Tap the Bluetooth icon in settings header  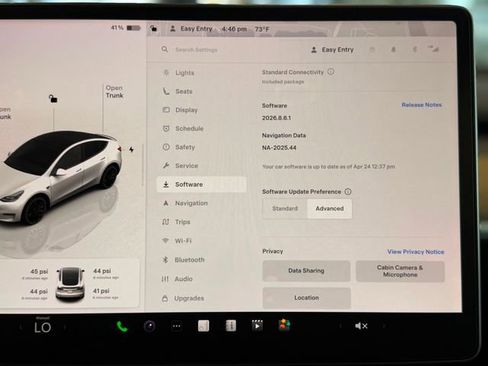click(415, 50)
